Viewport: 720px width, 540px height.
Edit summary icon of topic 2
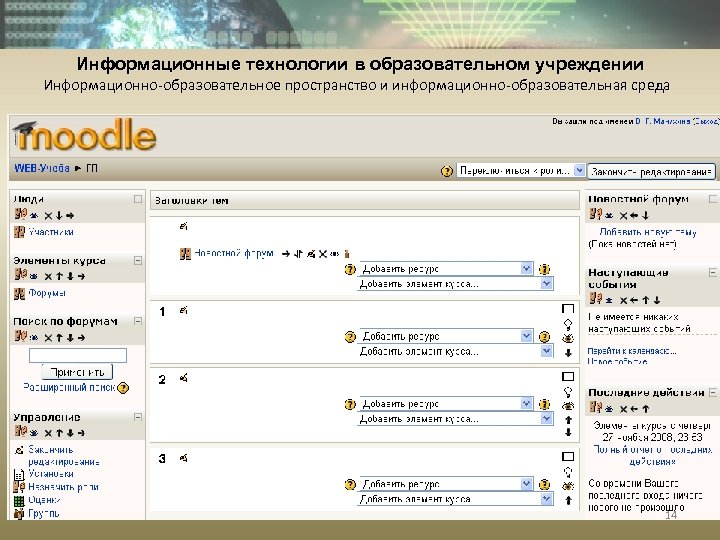pyautogui.click(x=184, y=378)
